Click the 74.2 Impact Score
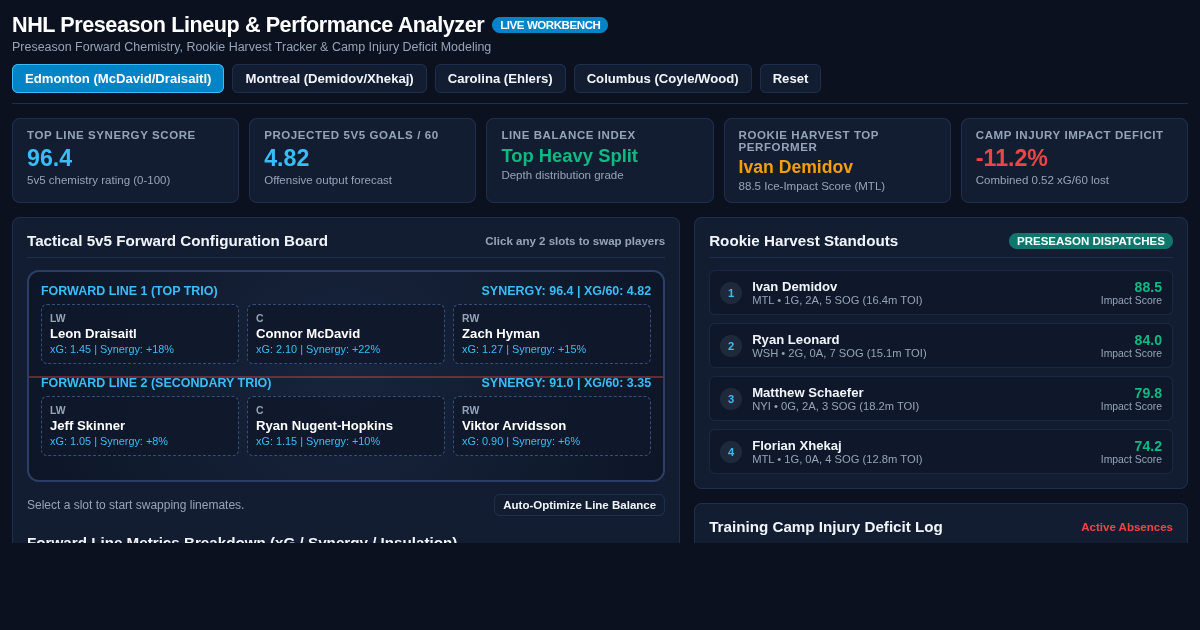The height and width of the screenshot is (630, 1200). pyautogui.click(x=1148, y=446)
